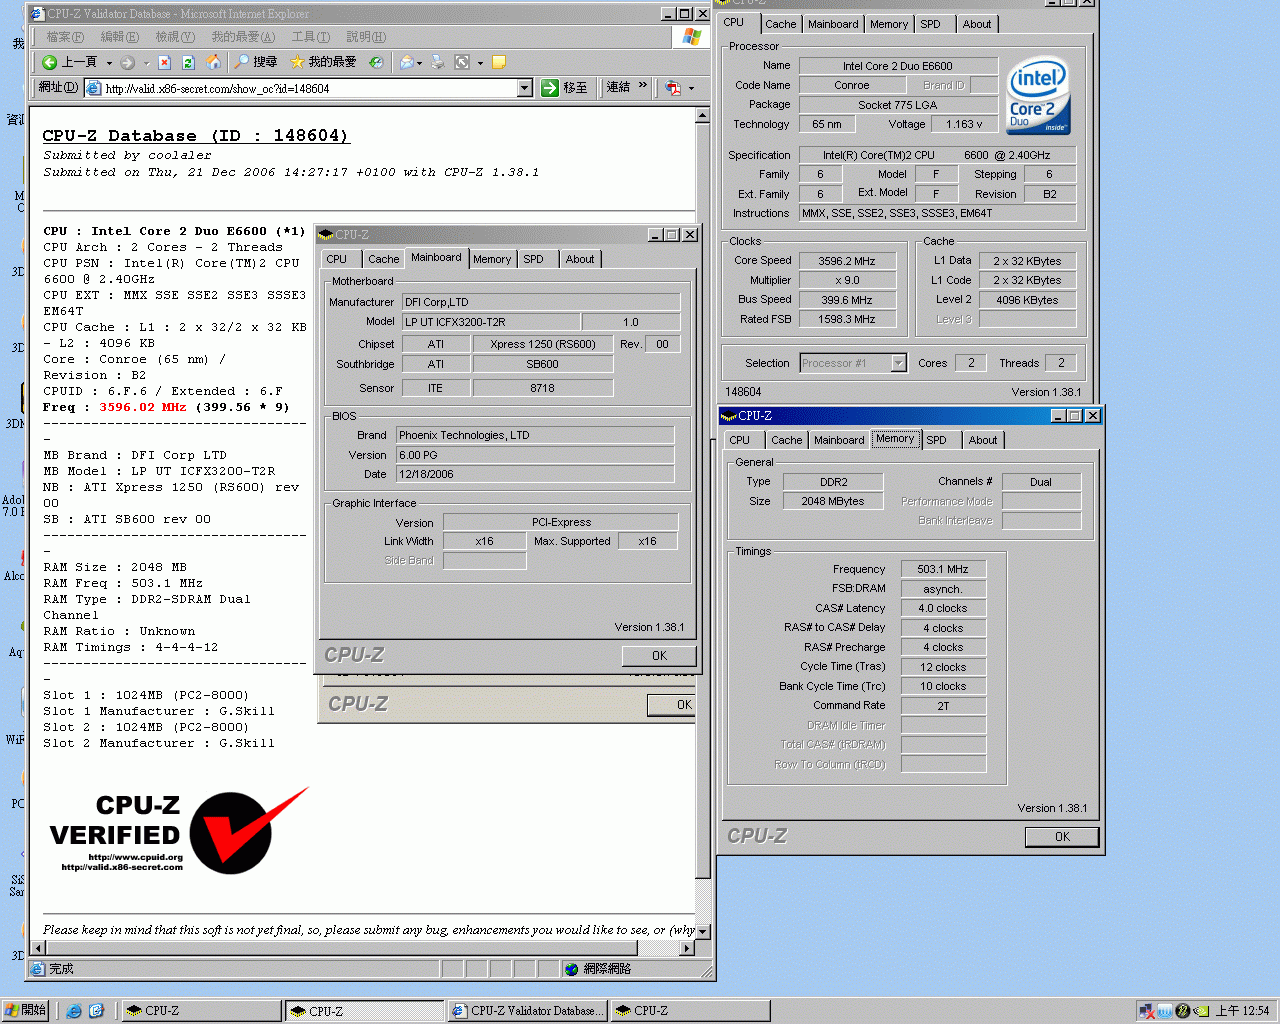This screenshot has width=1280, height=1024.
Task: Click the Mail envelope icon
Action: tap(407, 62)
